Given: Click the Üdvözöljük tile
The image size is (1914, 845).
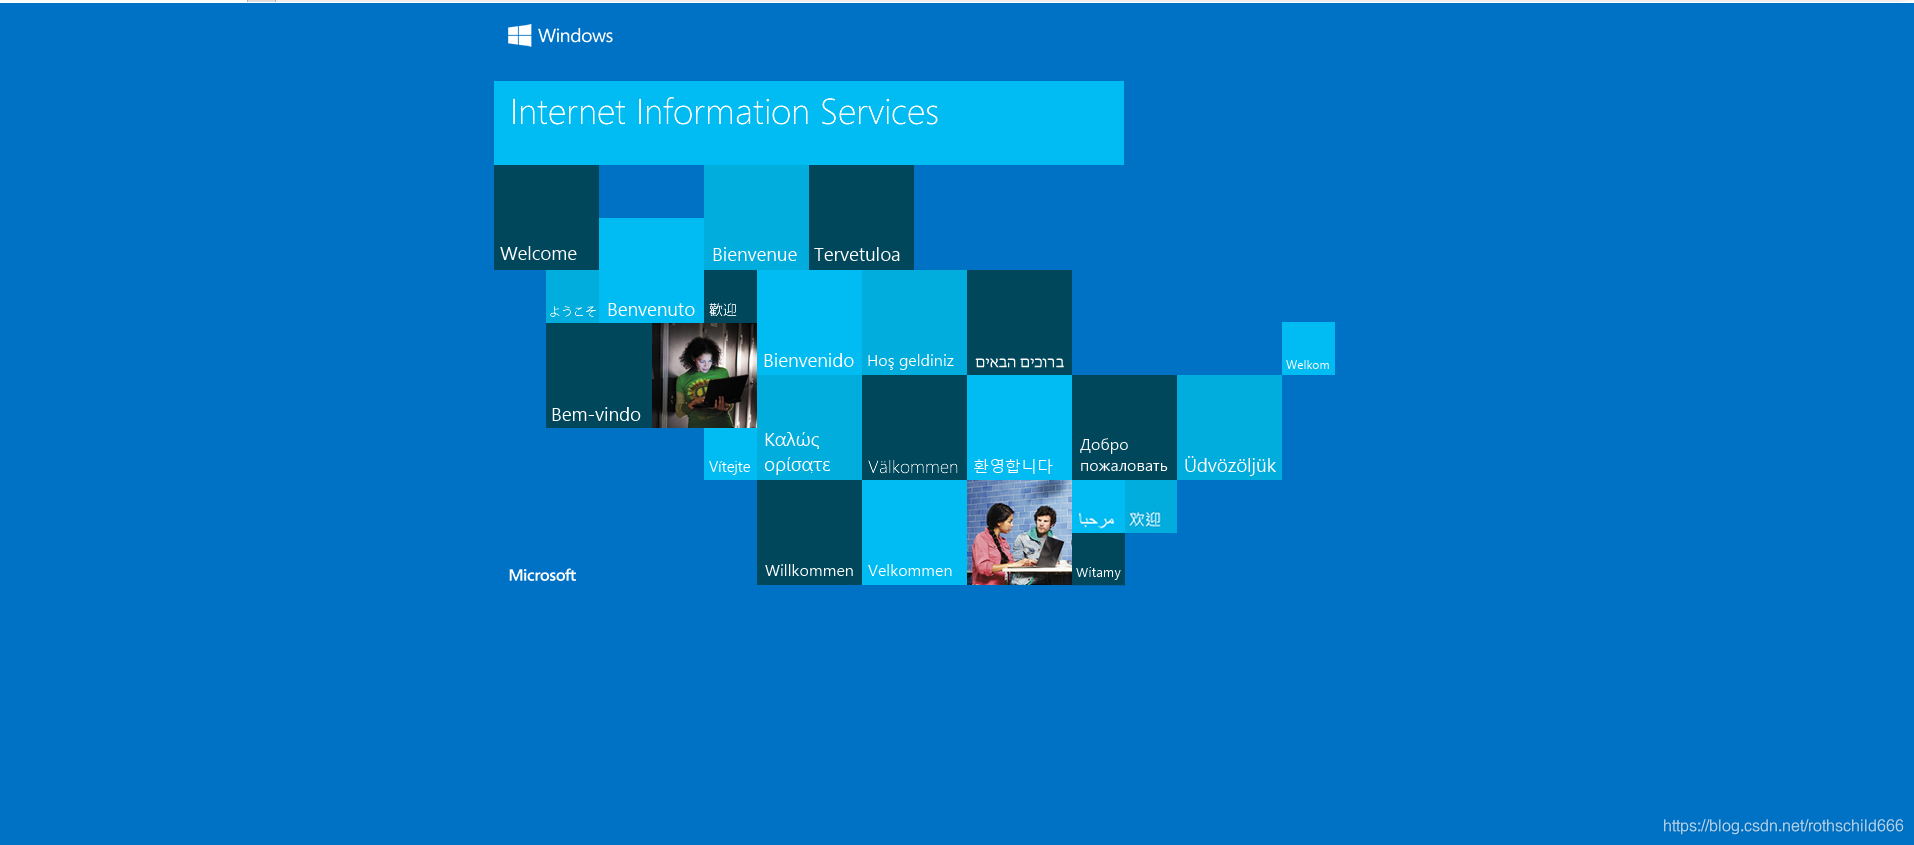Looking at the screenshot, I should pos(1229,427).
